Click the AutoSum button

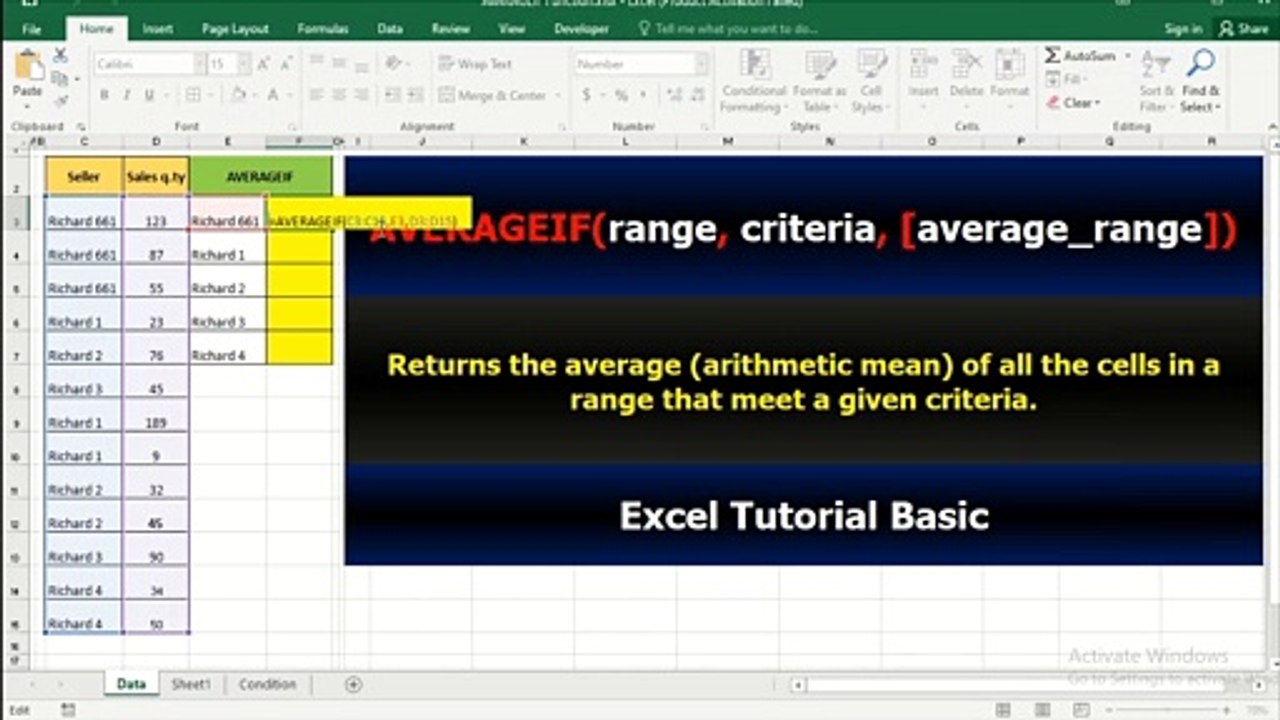pos(1081,56)
